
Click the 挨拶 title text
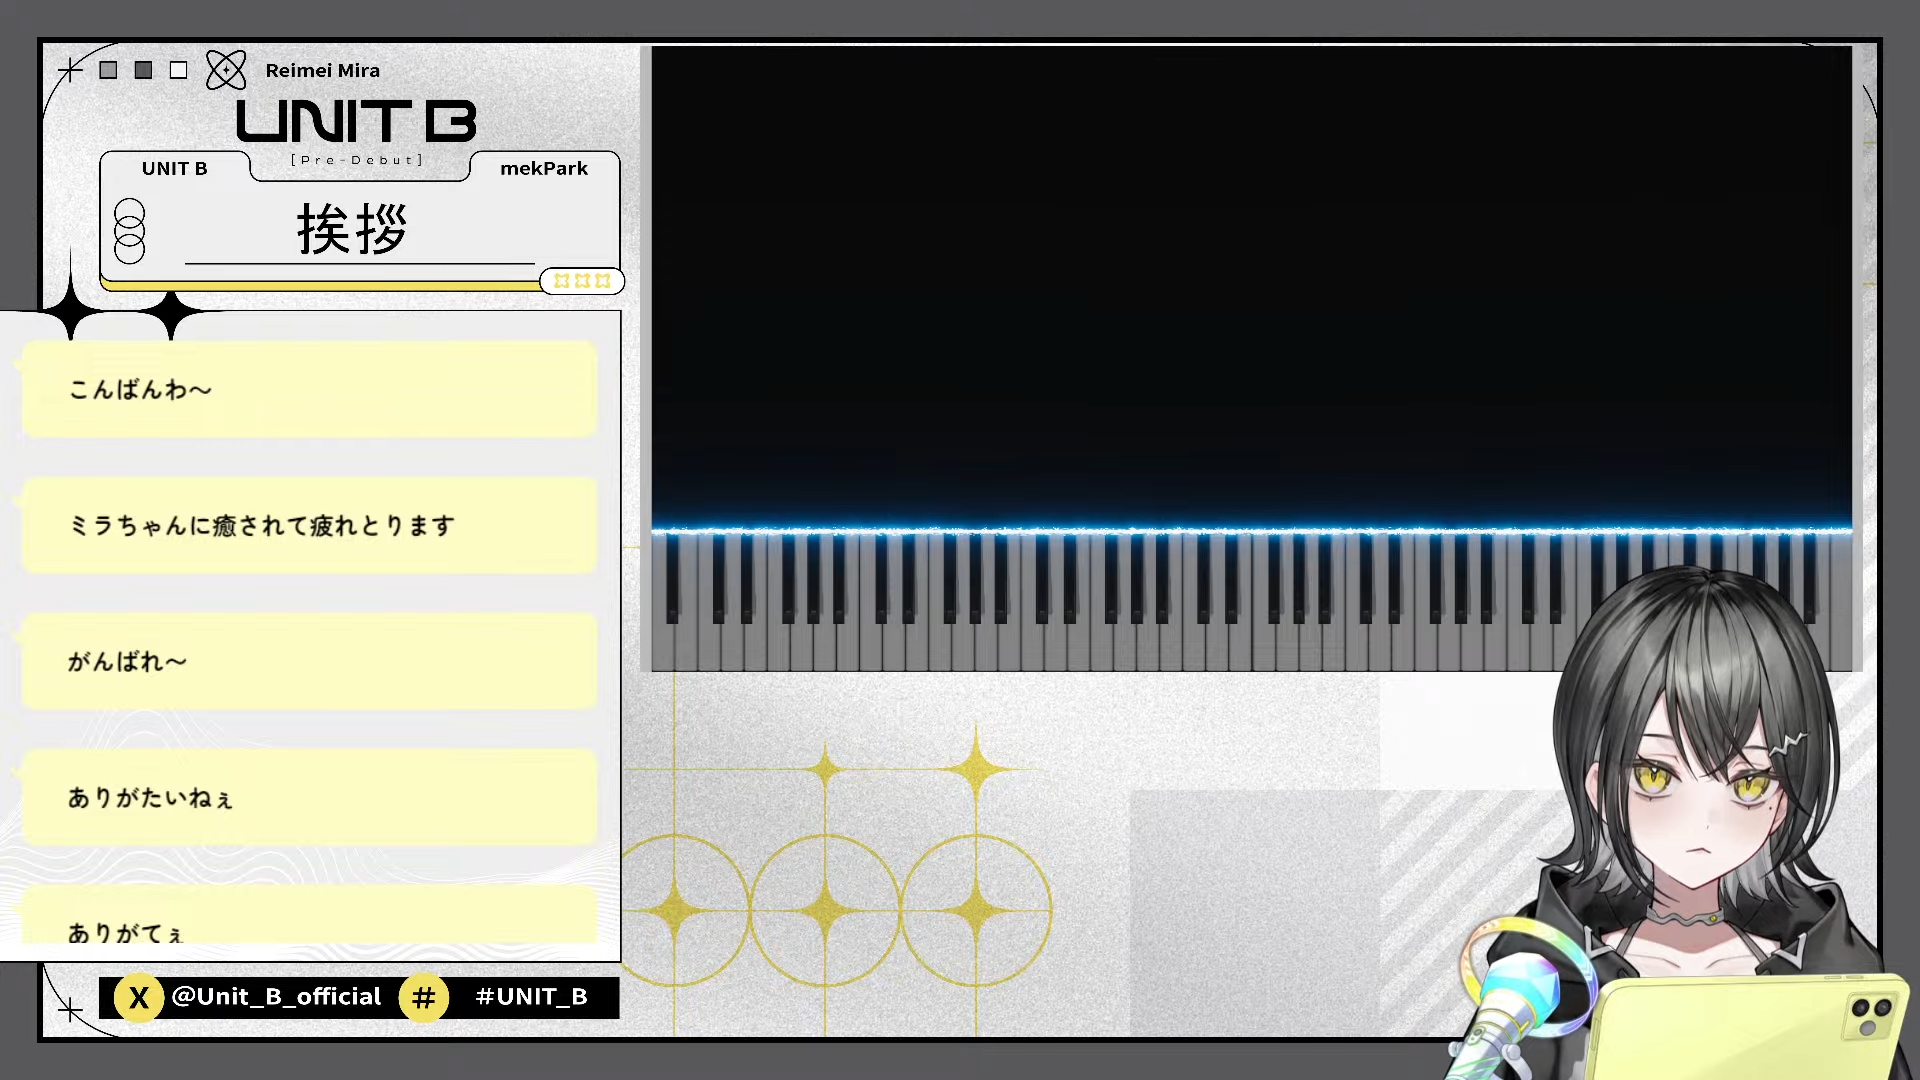[x=352, y=229]
